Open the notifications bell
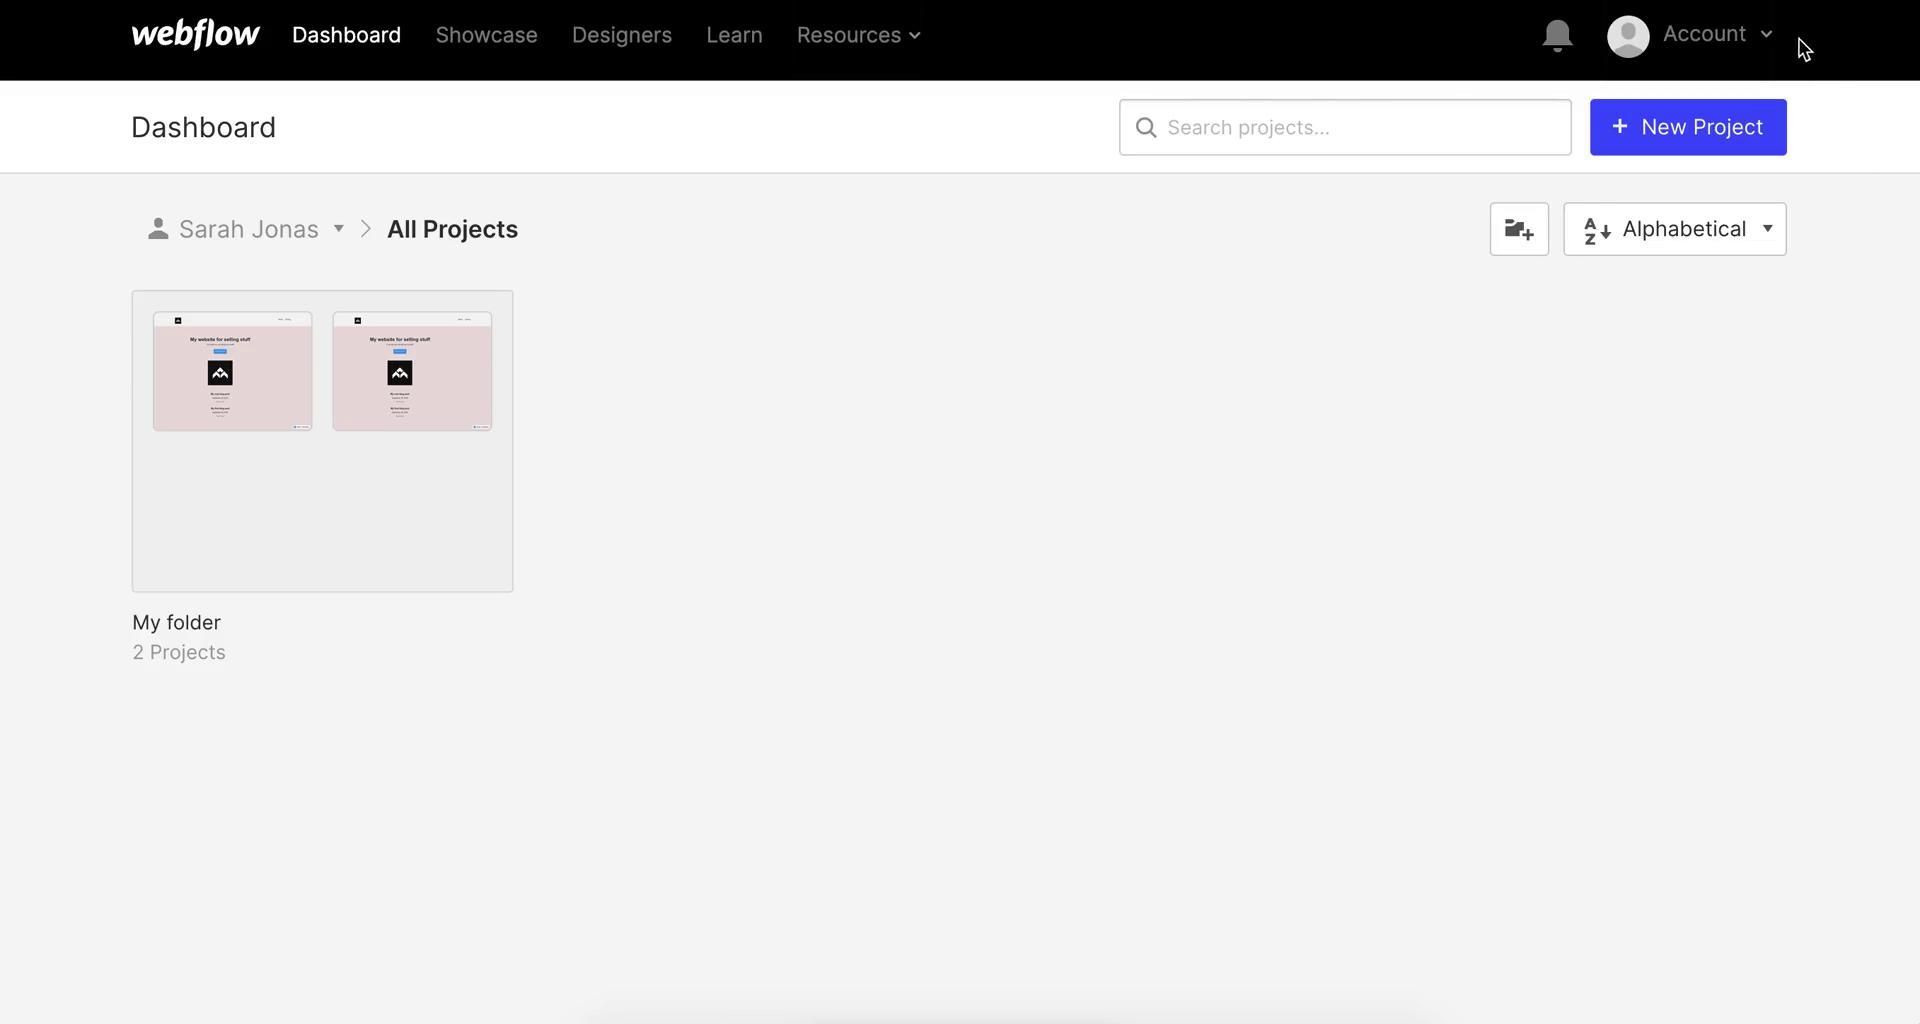The height and width of the screenshot is (1024, 1920). coord(1556,36)
